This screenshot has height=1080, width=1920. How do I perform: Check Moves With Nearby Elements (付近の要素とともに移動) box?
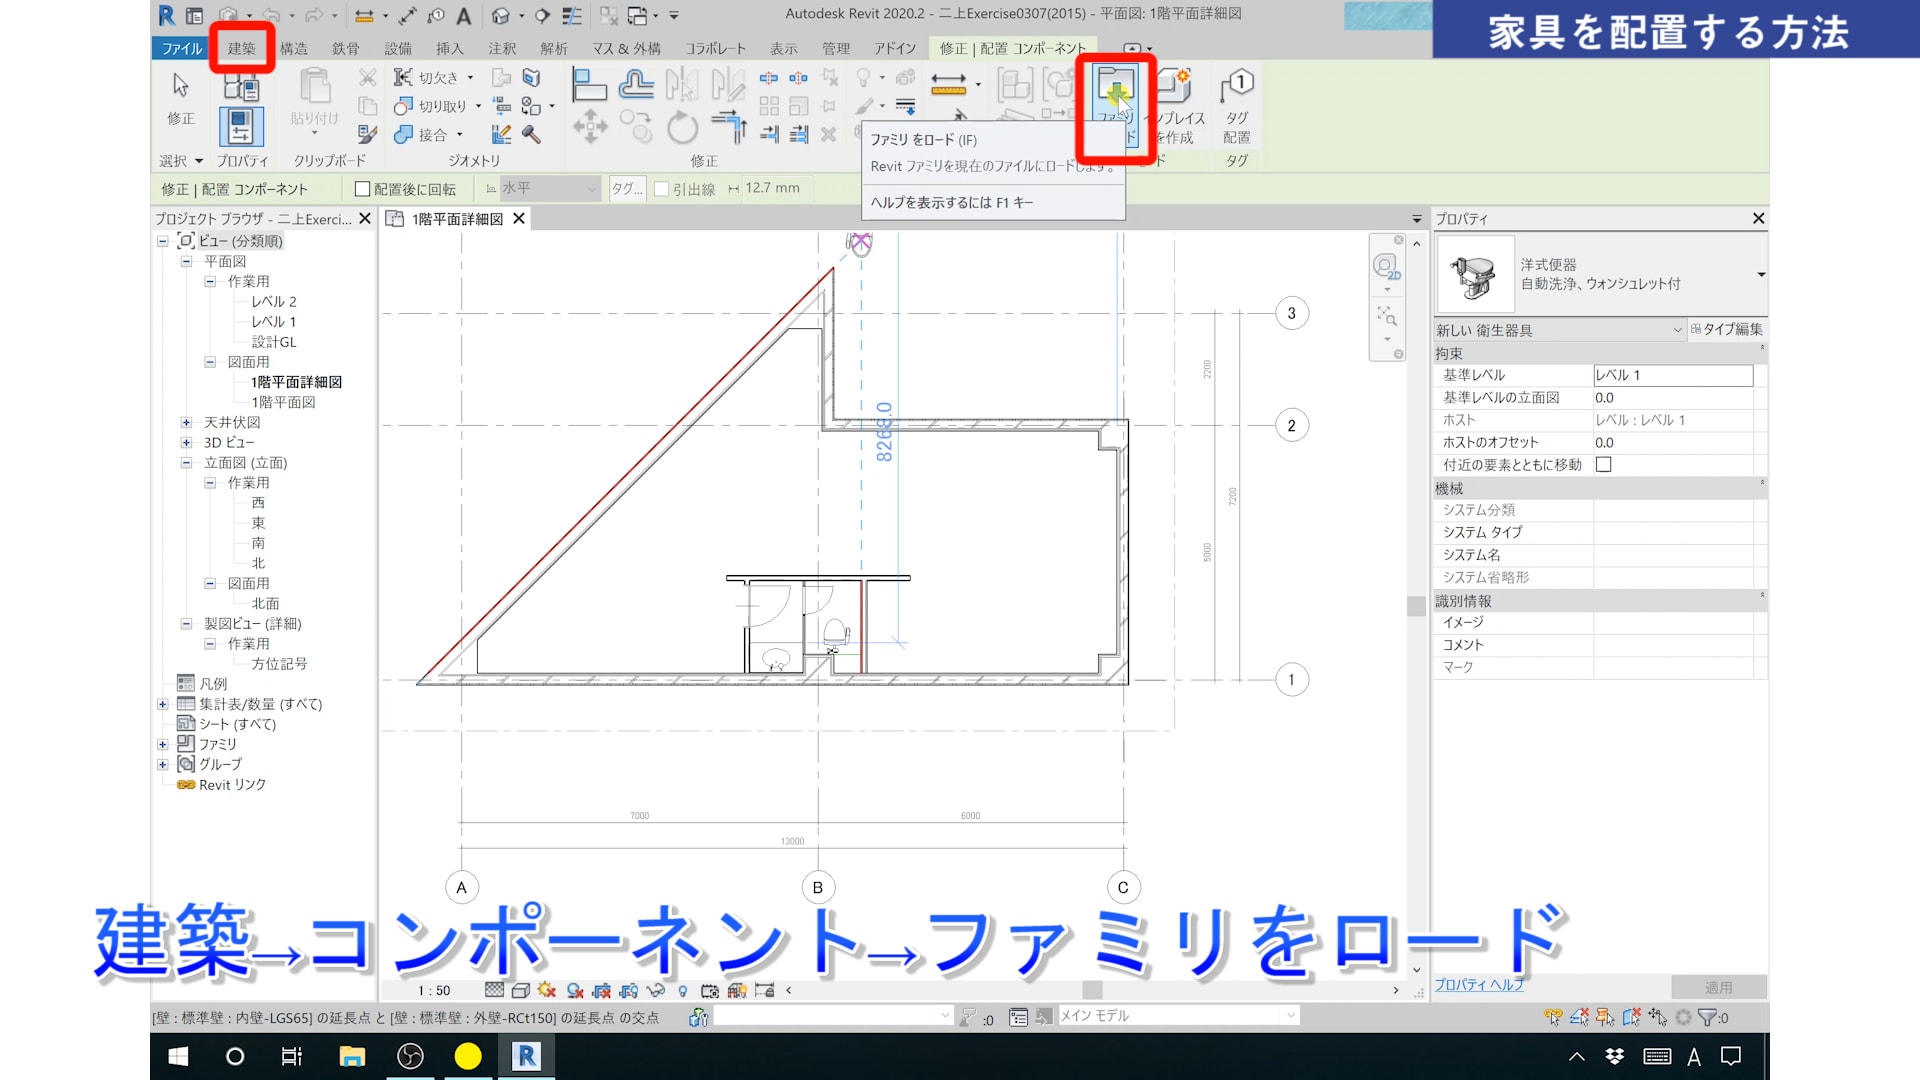coord(1604,465)
